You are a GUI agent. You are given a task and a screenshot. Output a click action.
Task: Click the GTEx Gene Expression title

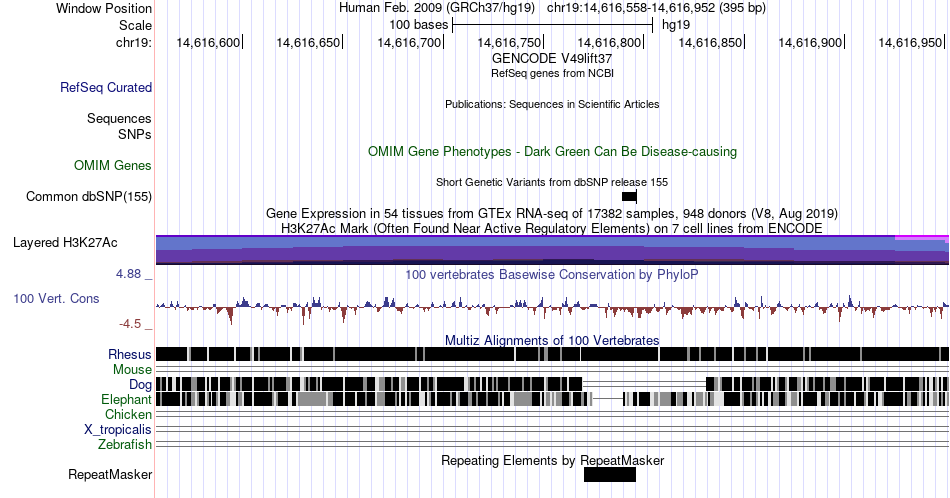552,214
